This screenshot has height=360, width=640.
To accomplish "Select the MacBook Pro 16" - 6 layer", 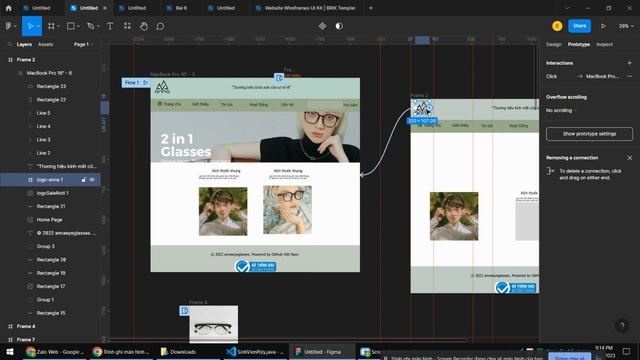I will point(49,73).
